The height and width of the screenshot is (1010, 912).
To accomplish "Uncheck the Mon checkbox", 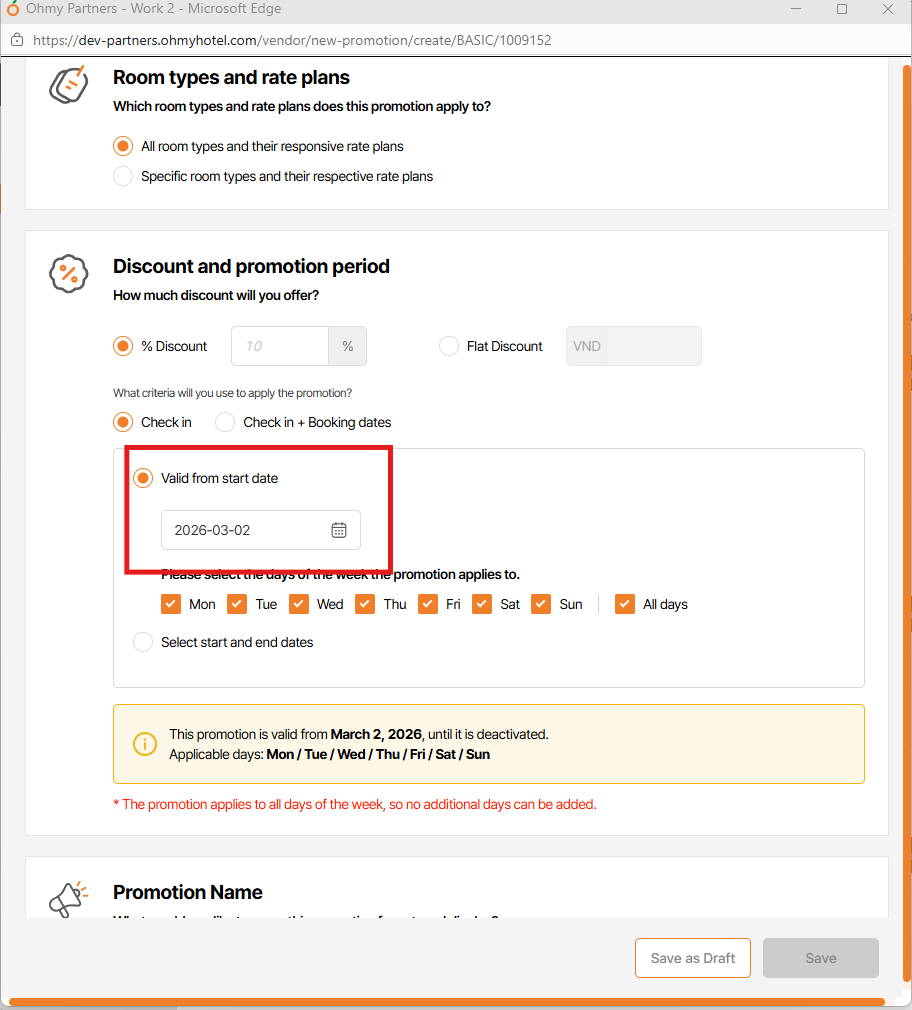I will click(x=171, y=604).
